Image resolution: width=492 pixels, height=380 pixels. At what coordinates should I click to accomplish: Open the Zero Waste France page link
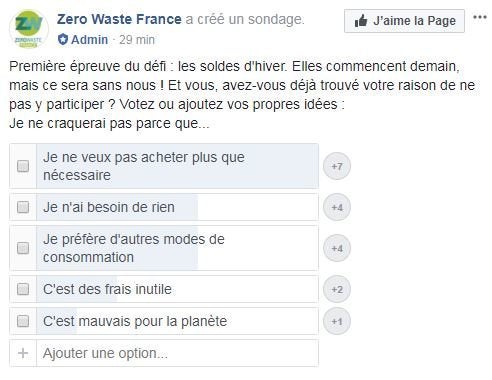coord(119,19)
